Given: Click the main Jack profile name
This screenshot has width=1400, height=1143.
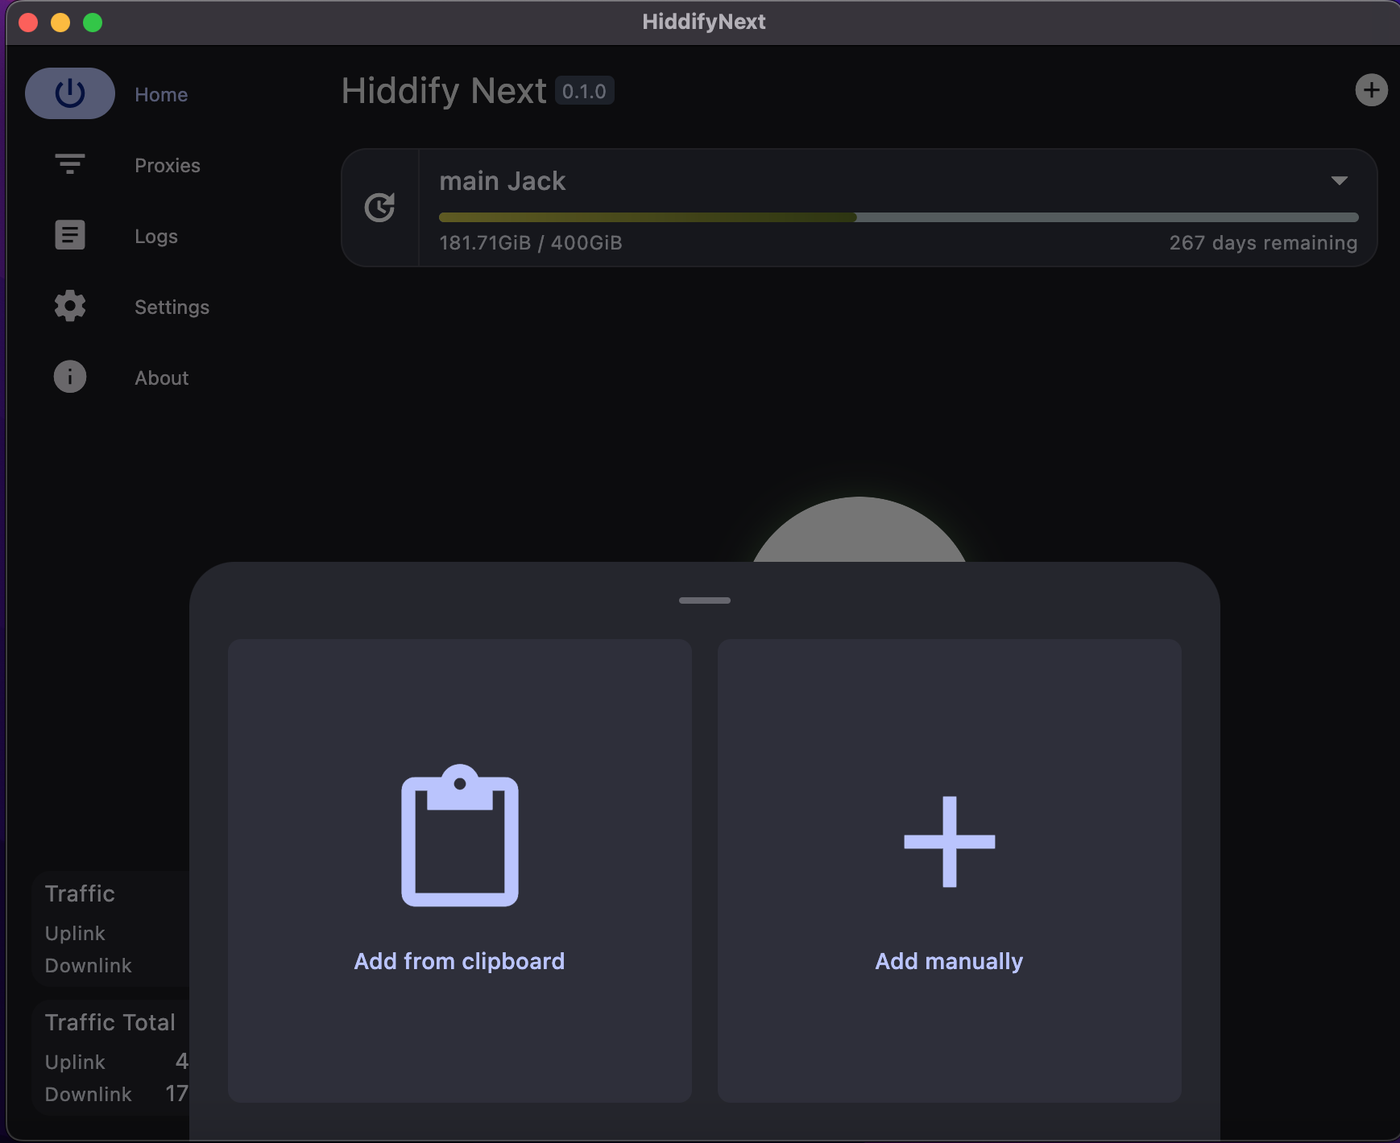Looking at the screenshot, I should (502, 181).
